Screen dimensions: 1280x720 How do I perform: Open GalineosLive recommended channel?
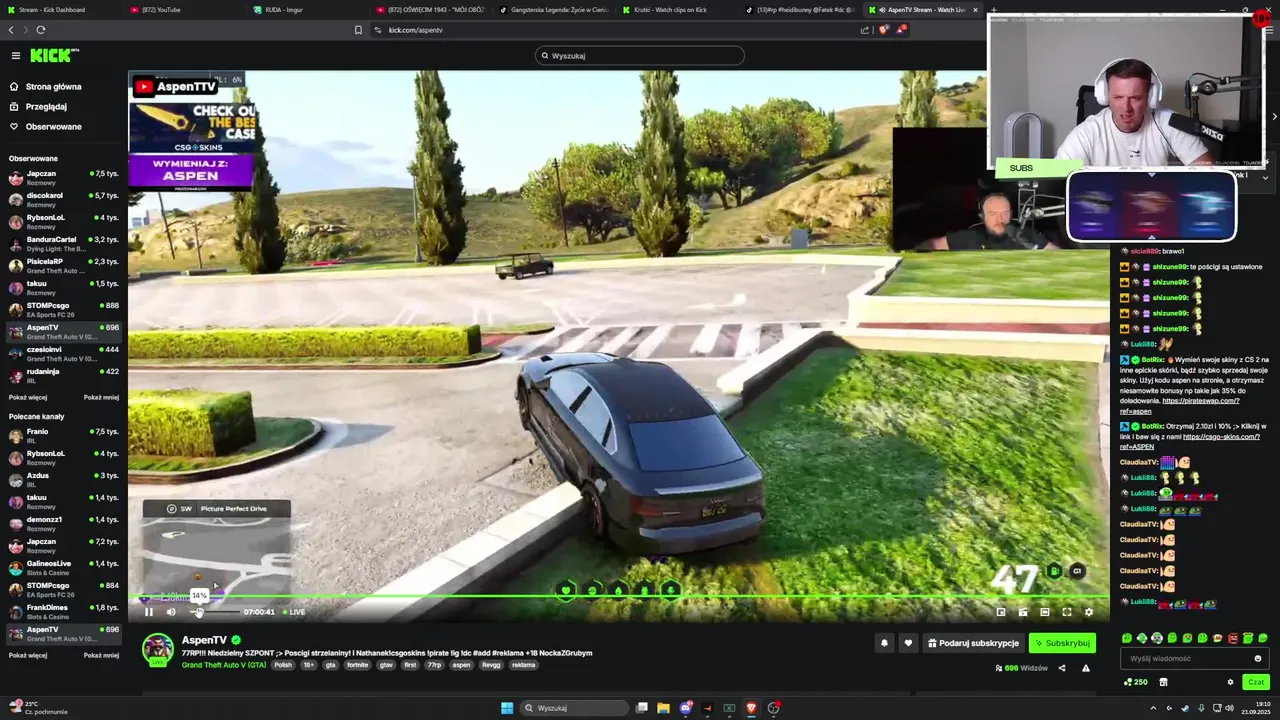[63, 568]
